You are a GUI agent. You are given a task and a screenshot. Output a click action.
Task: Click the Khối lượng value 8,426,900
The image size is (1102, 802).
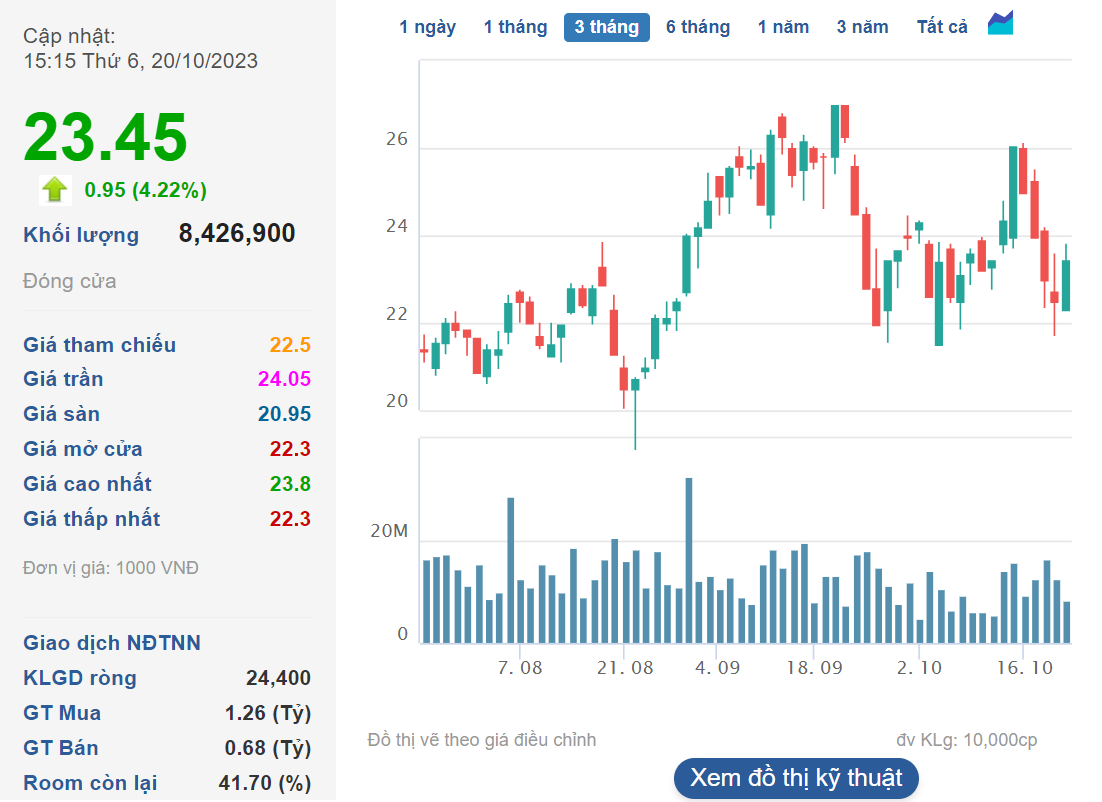tap(237, 234)
